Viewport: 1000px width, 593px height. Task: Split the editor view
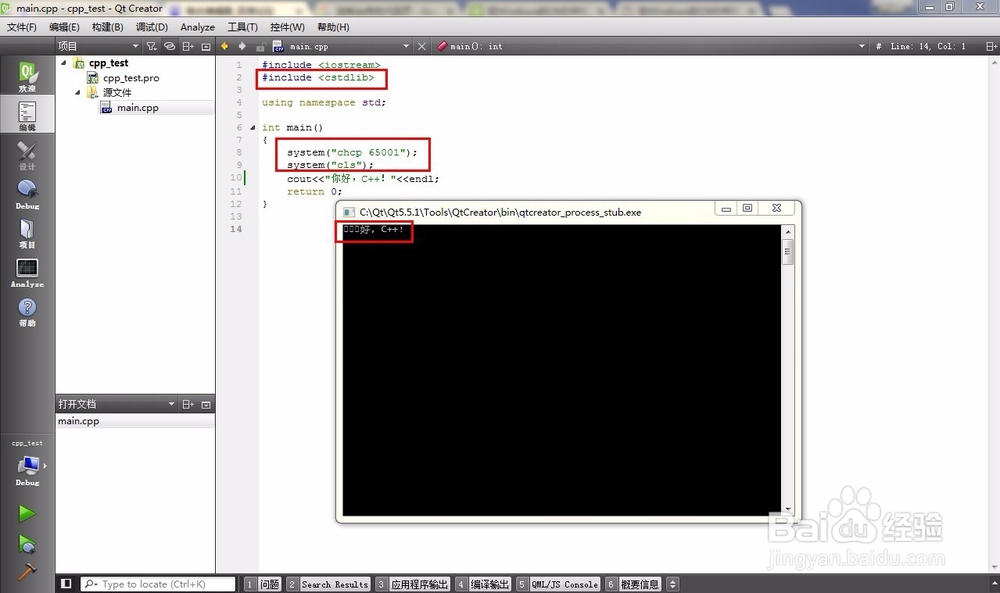pos(991,46)
